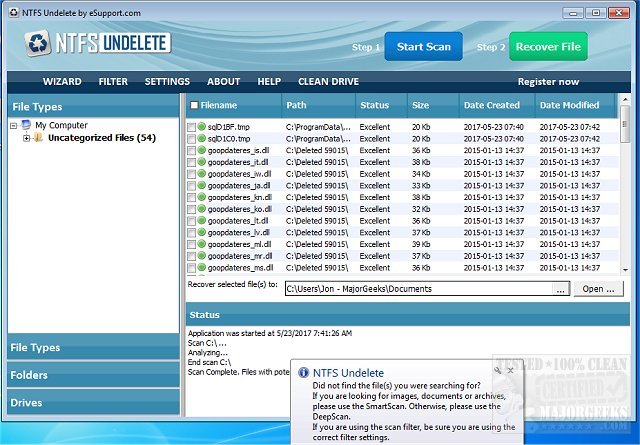
Task: Sort file list by Status column
Action: click(x=381, y=105)
